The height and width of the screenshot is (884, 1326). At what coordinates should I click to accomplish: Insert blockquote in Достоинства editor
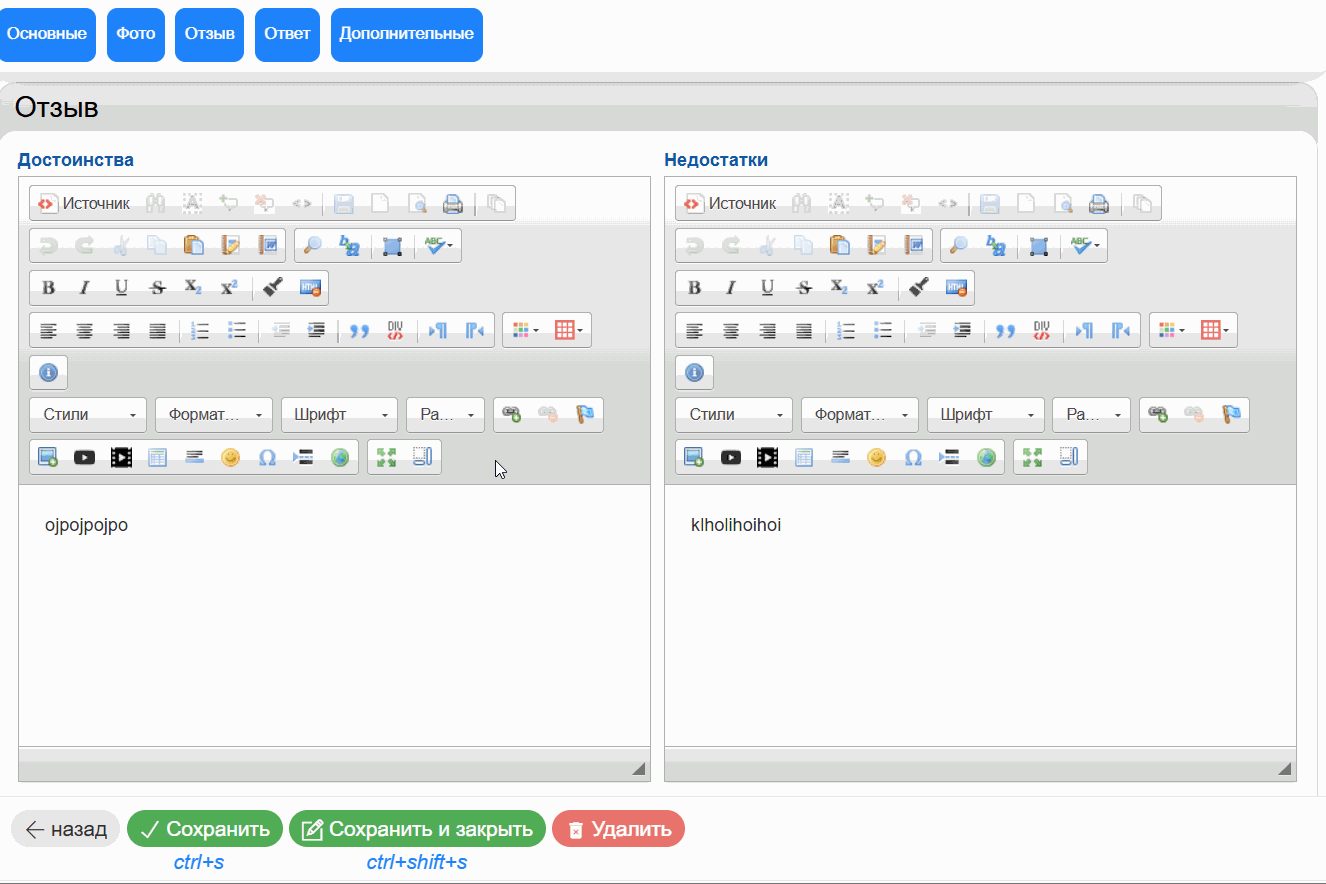(359, 331)
